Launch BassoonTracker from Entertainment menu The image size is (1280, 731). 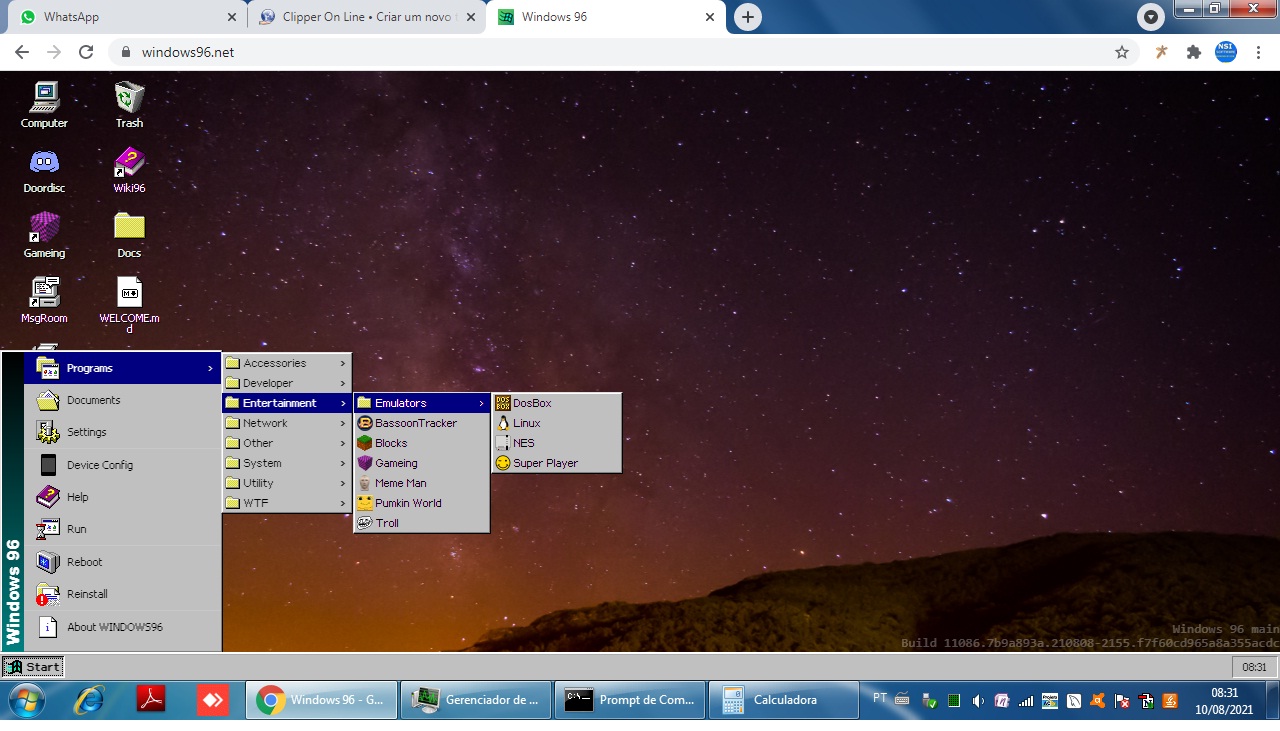click(x=422, y=423)
